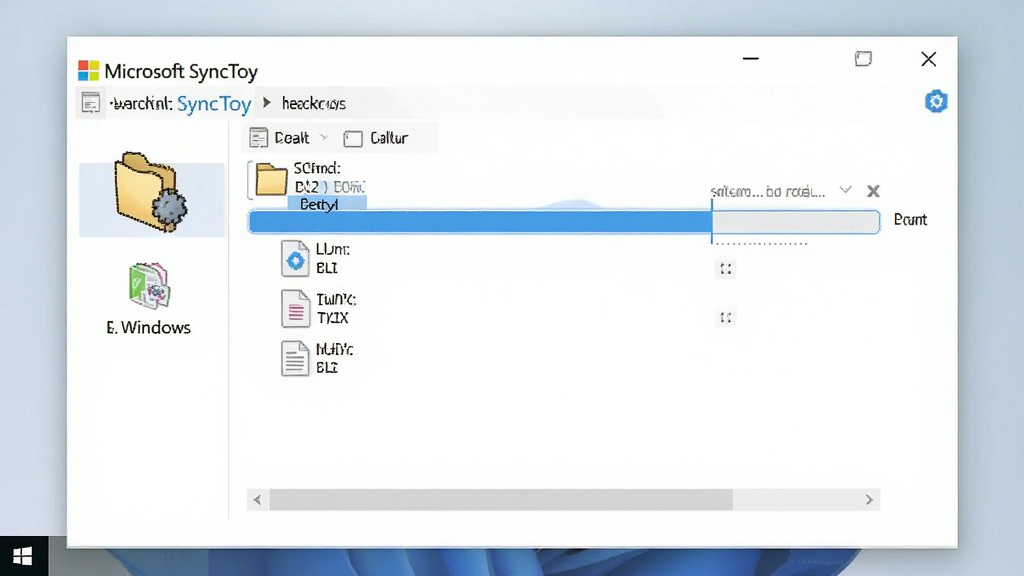
Task: Dismiss the item using the gray X
Action: click(873, 191)
